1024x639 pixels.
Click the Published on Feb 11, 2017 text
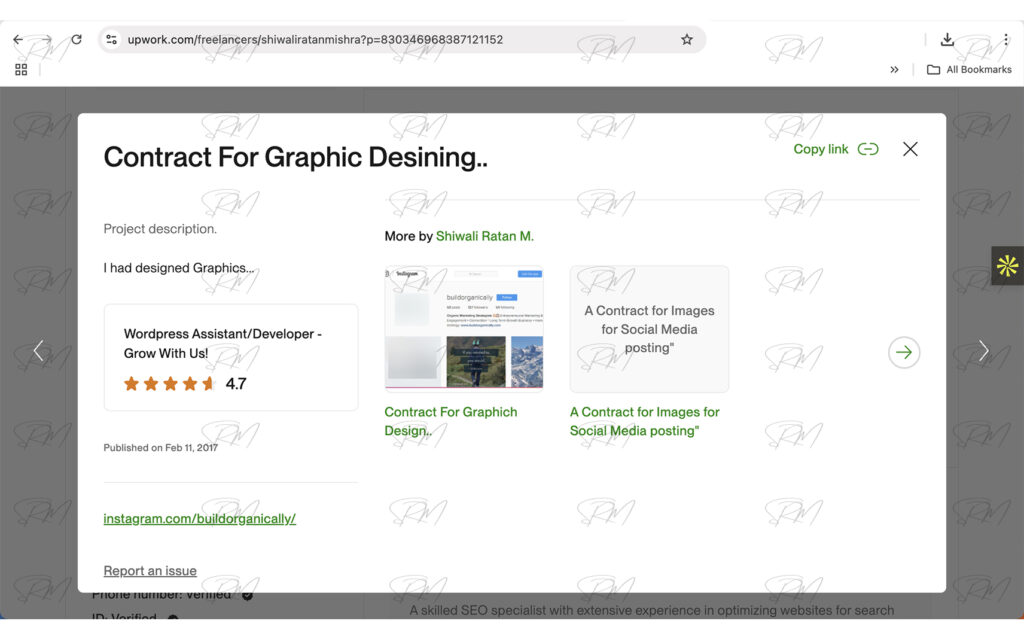coord(161,448)
